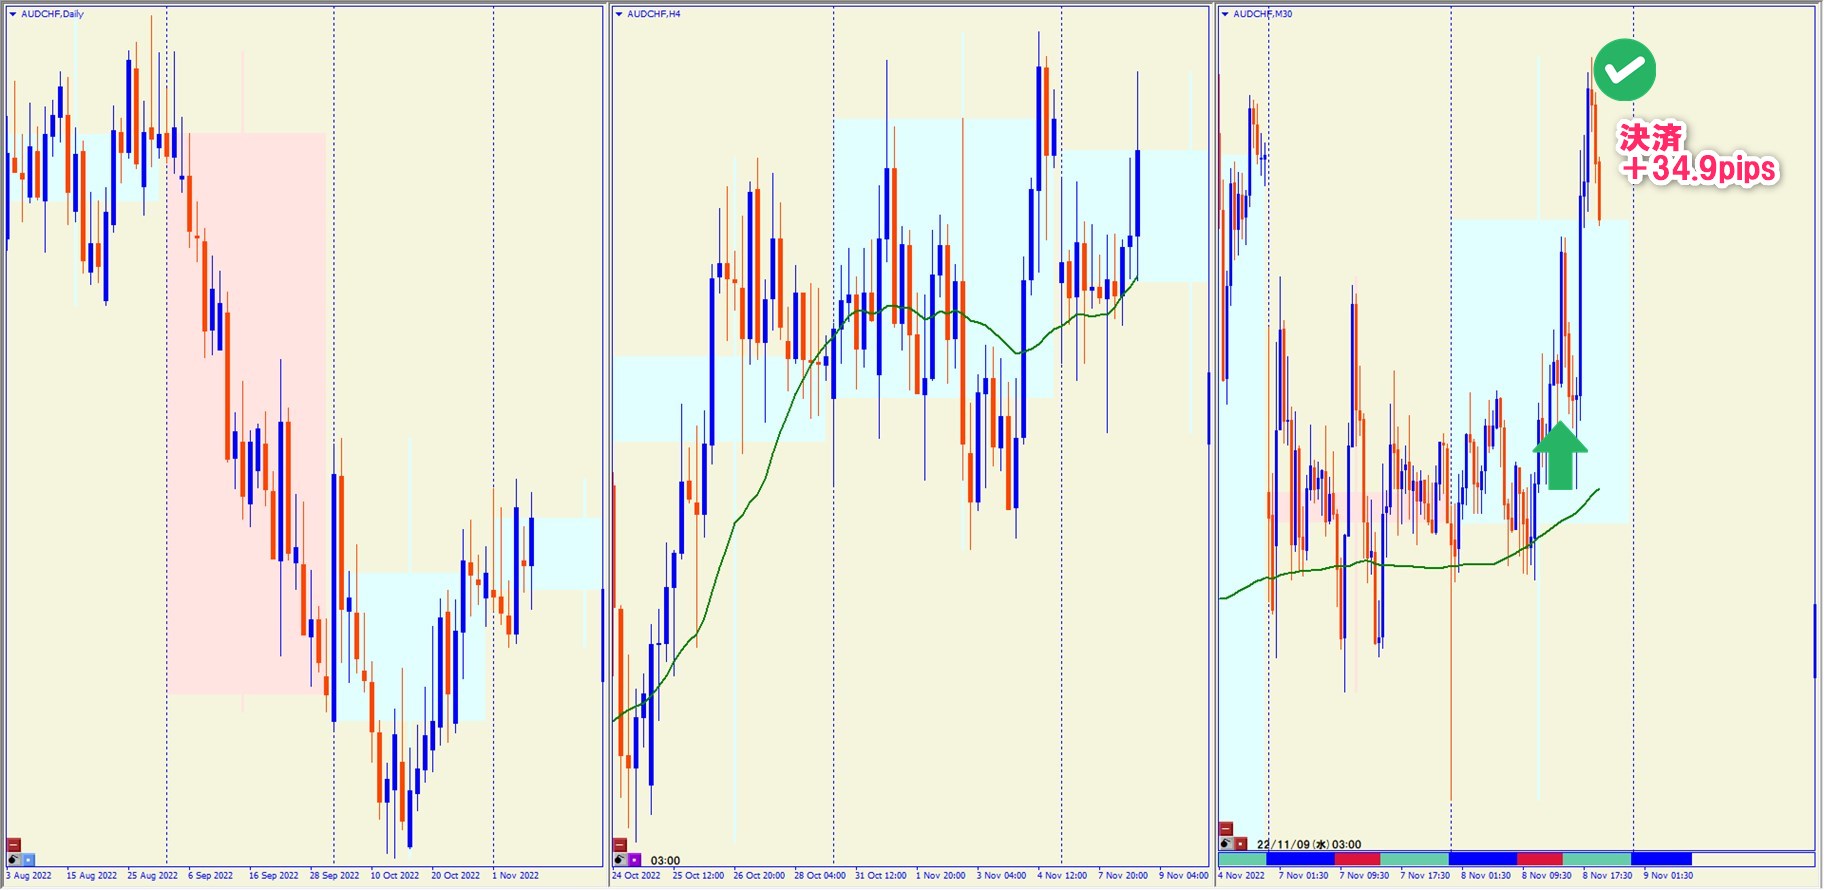Screen dimensions: 1824x890
Task: Click the green checkmark badge on M30 chart
Action: tap(1625, 70)
